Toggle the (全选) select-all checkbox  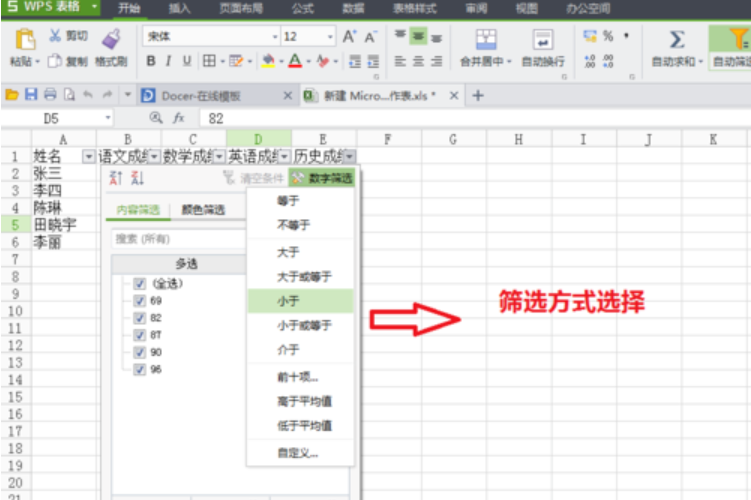click(x=140, y=283)
